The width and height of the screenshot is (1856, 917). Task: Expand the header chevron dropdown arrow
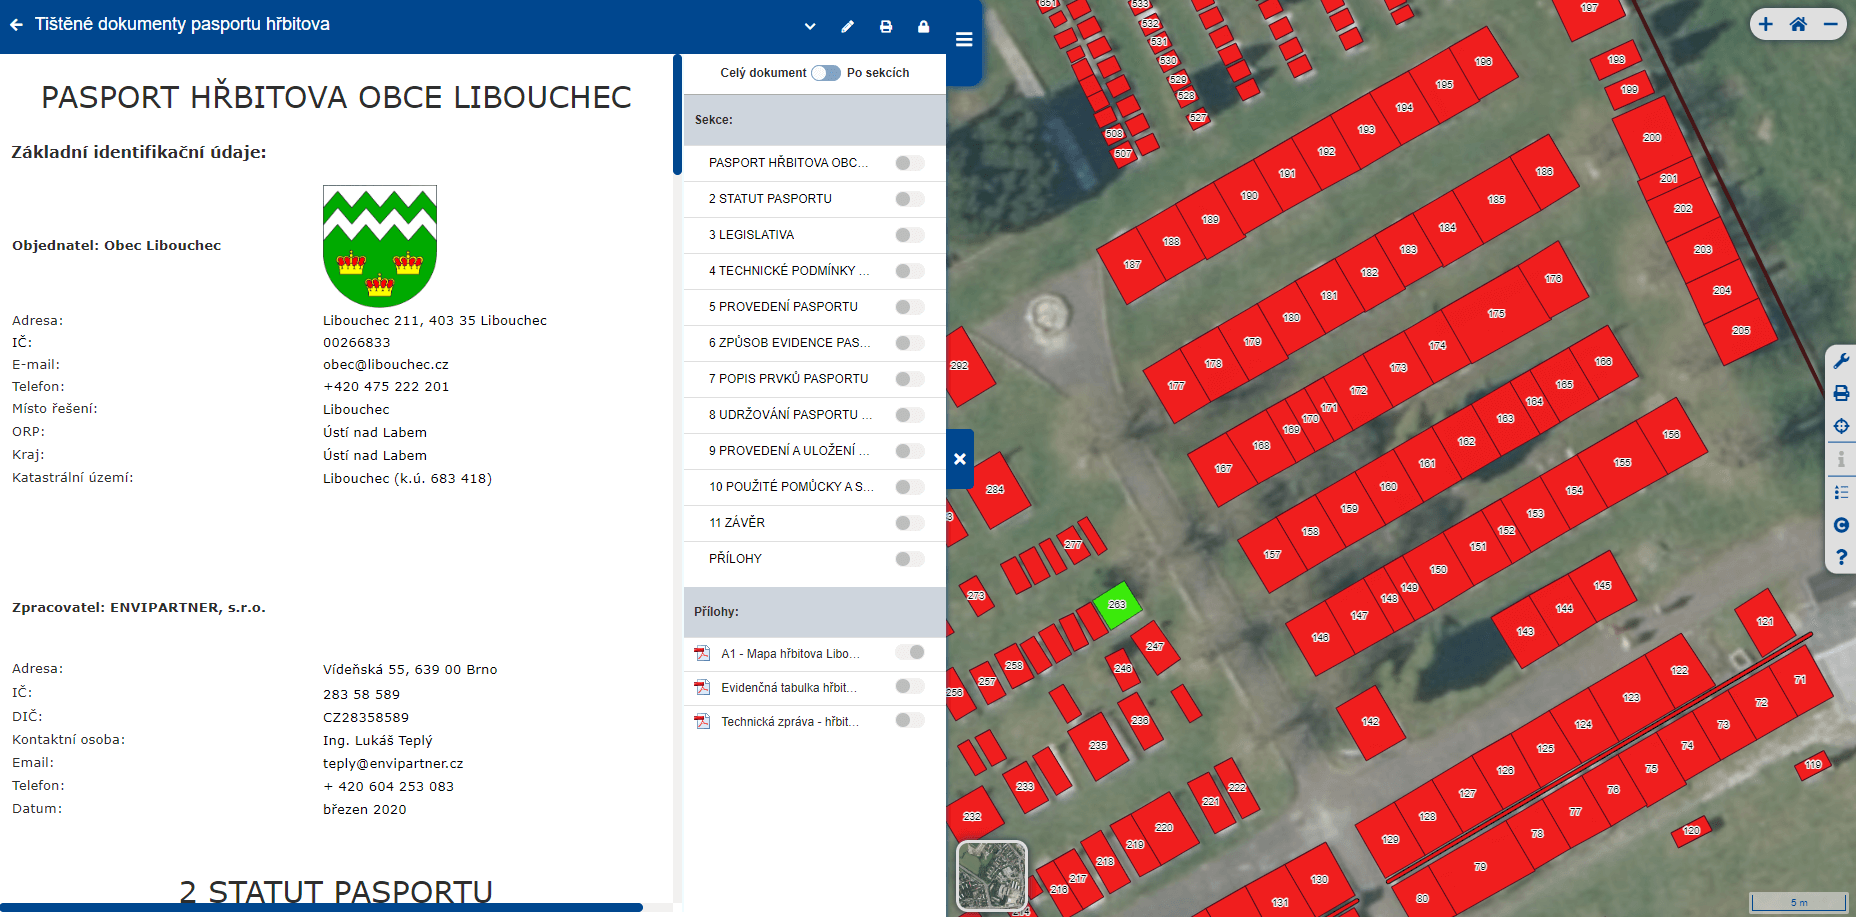[810, 27]
